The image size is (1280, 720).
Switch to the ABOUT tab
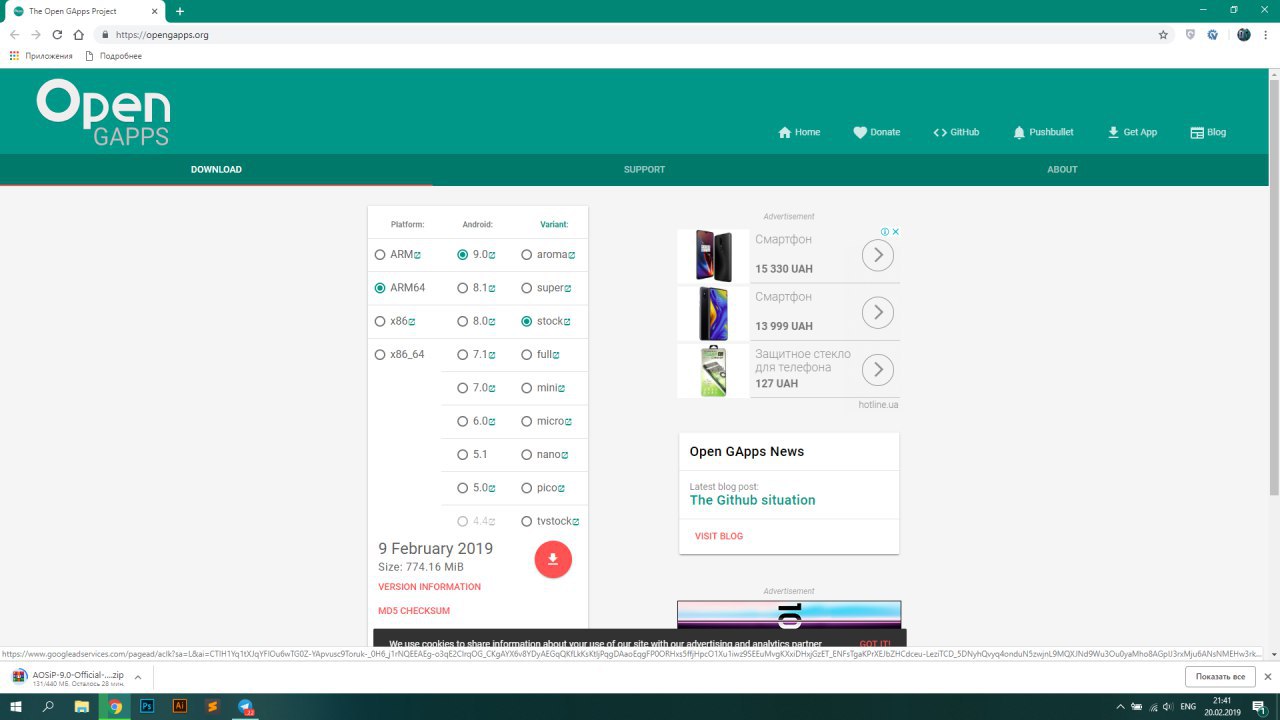click(1062, 170)
